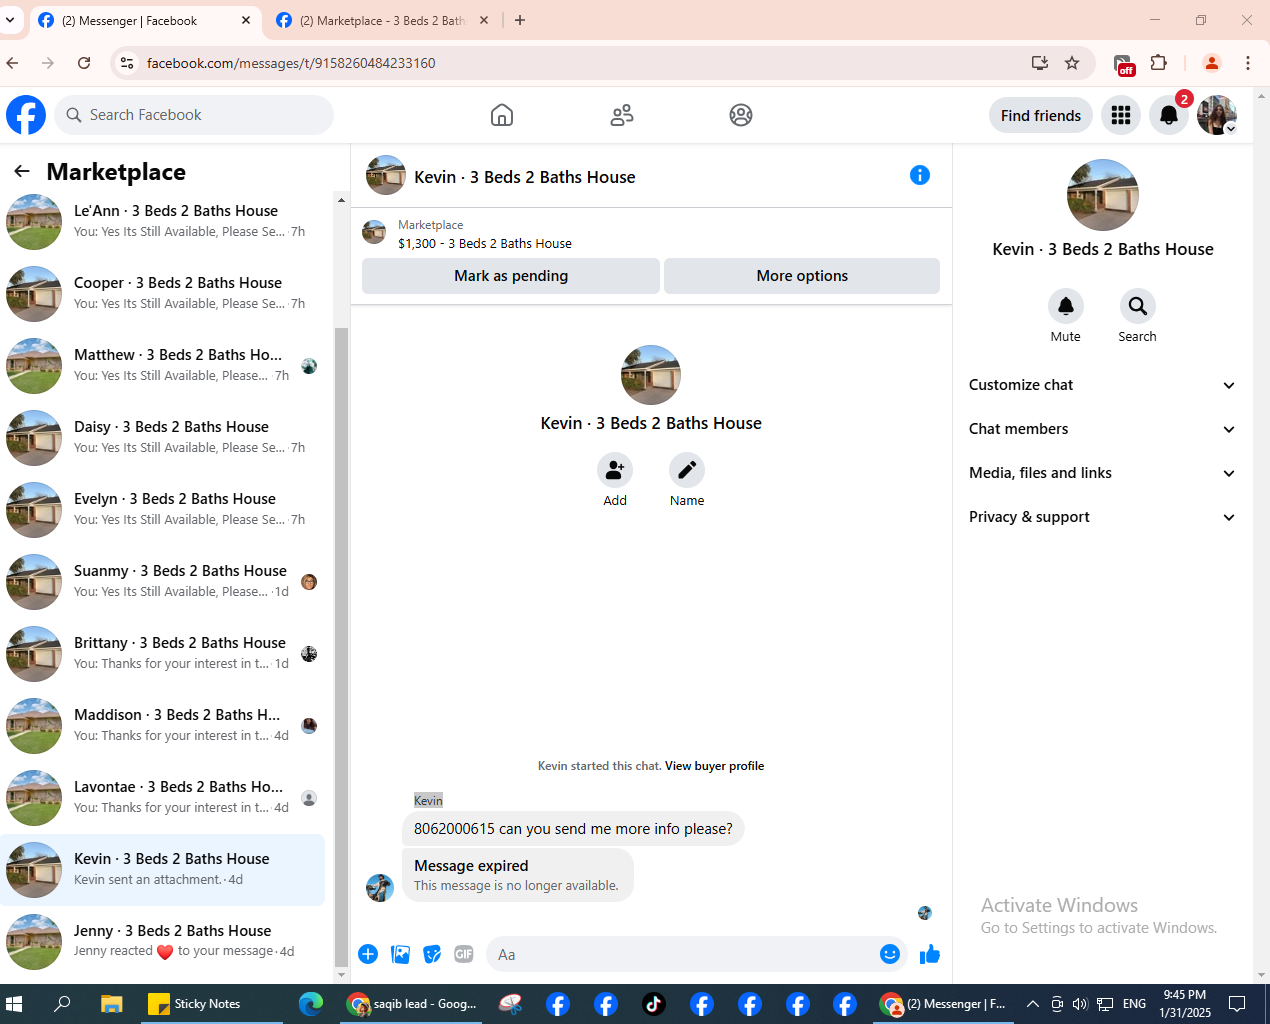Open the Groups icon in top navigation

(x=741, y=115)
